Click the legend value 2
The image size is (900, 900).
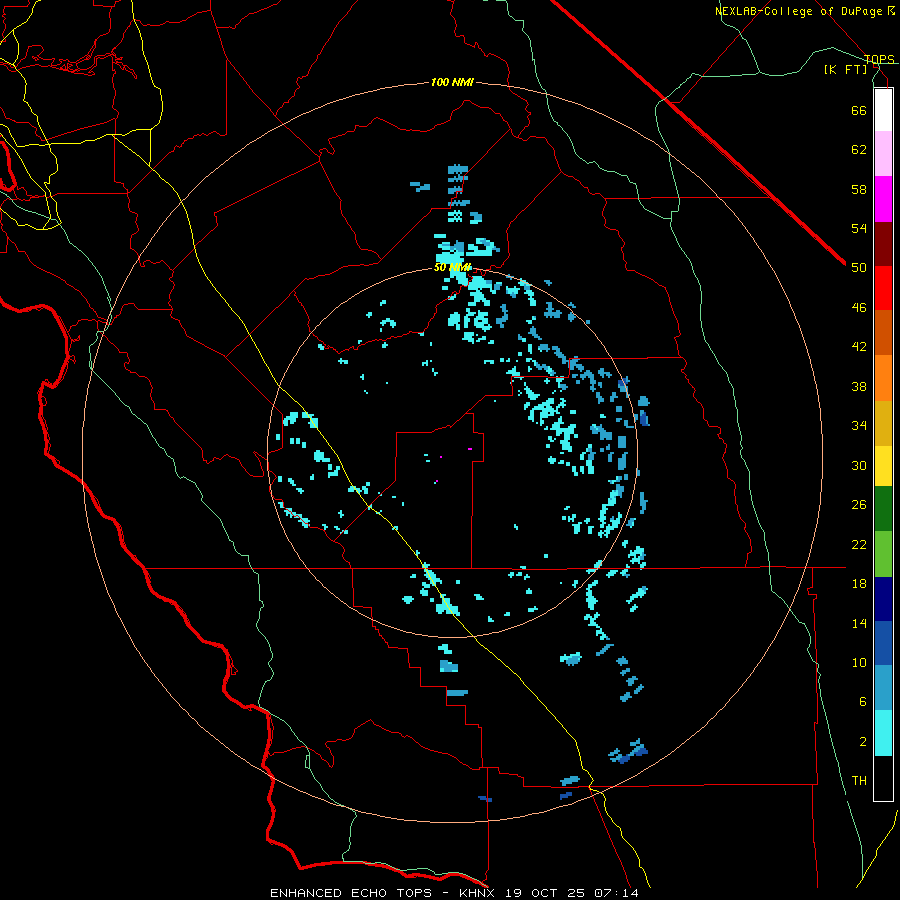[863, 742]
